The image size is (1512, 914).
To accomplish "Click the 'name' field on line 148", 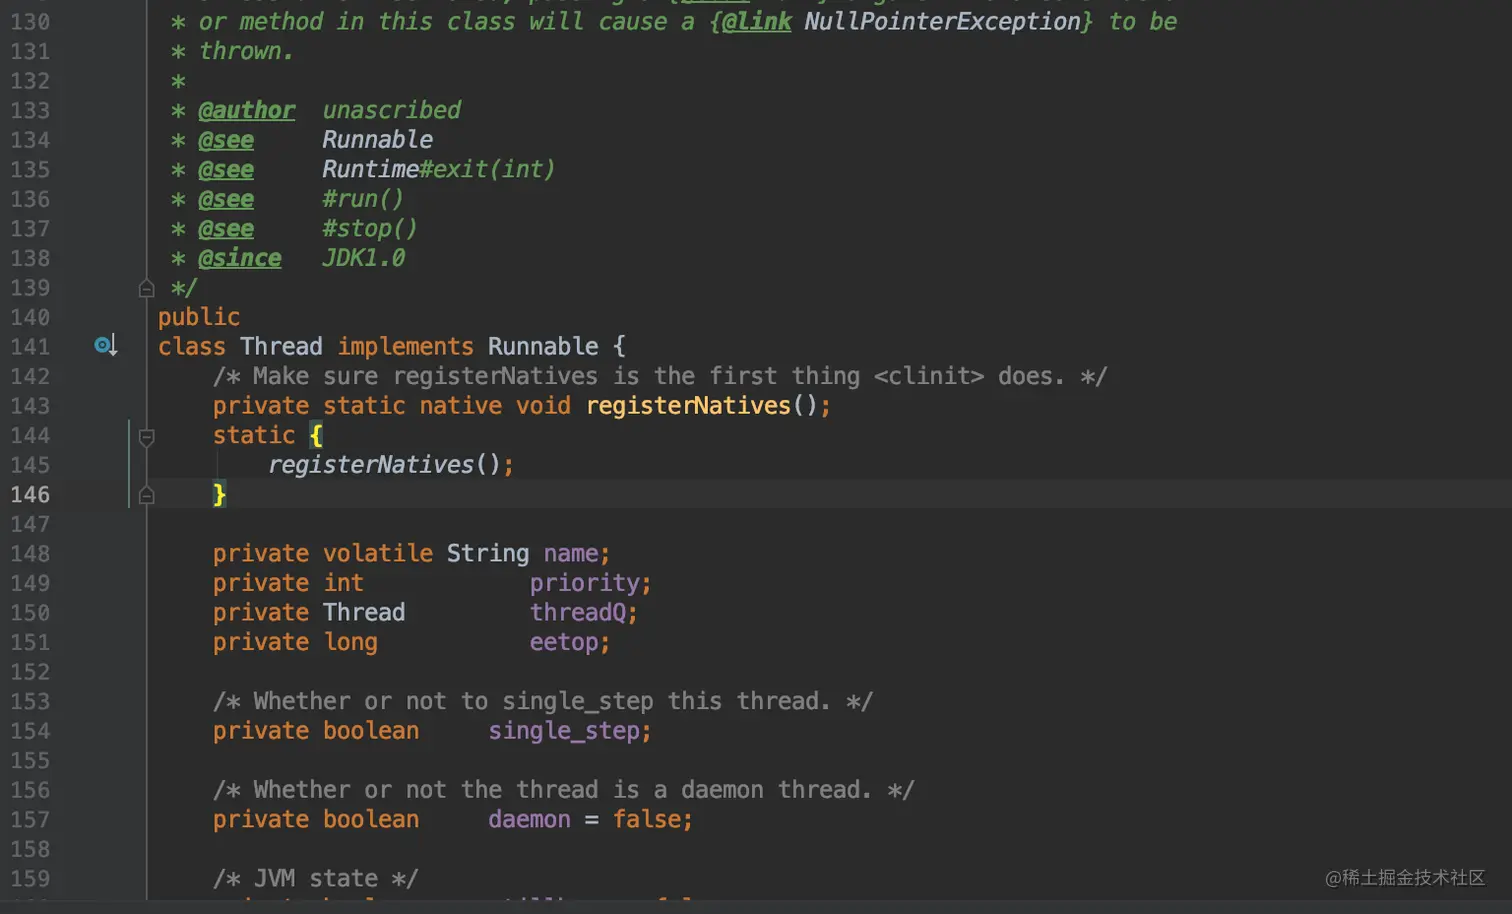I will click(x=571, y=553).
